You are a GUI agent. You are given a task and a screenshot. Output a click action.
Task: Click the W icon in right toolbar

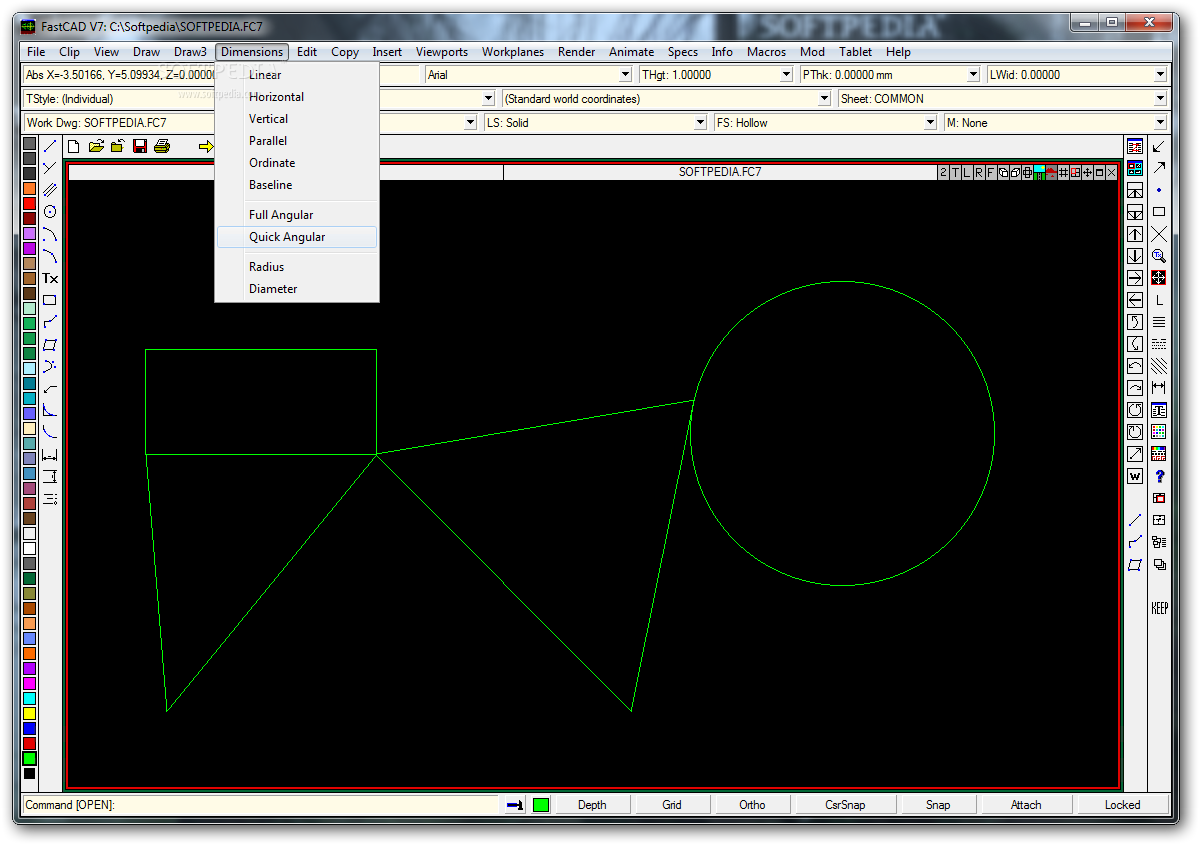click(x=1135, y=476)
